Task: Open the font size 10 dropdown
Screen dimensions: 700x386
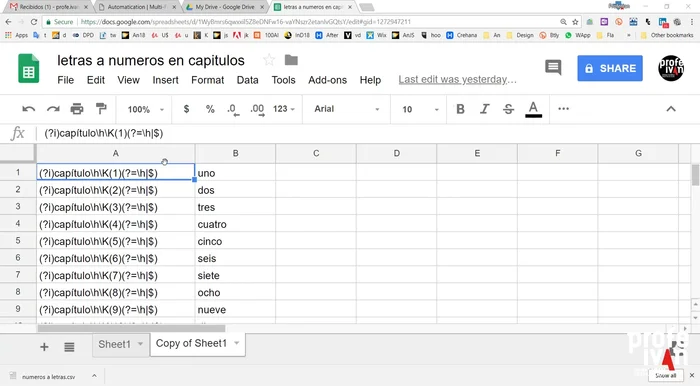Action: tap(420, 109)
